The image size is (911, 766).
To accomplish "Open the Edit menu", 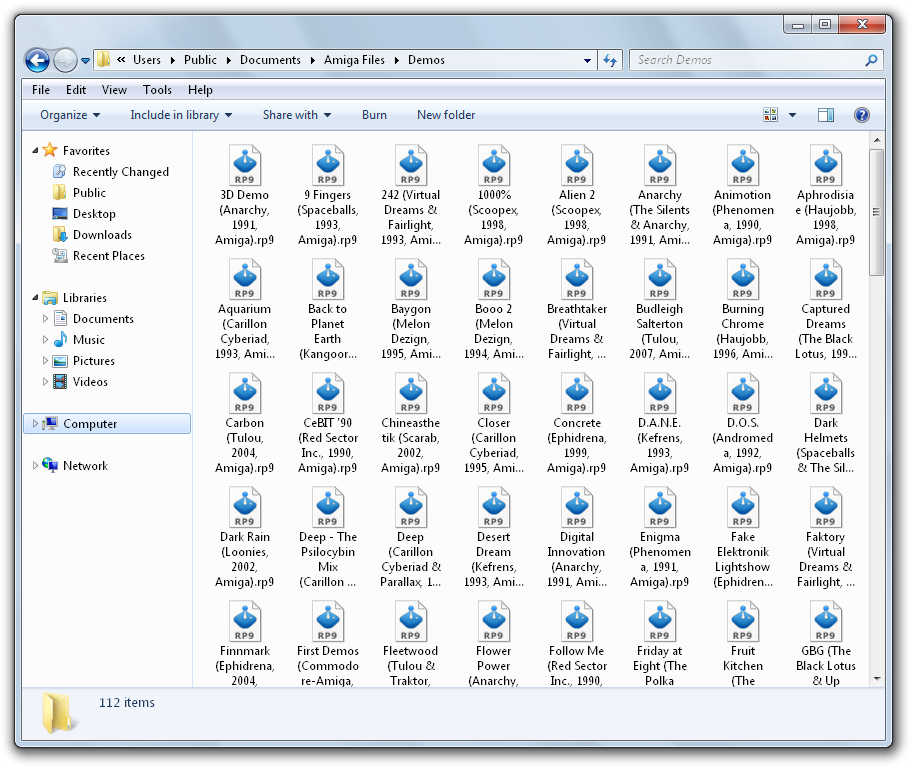I will point(76,90).
